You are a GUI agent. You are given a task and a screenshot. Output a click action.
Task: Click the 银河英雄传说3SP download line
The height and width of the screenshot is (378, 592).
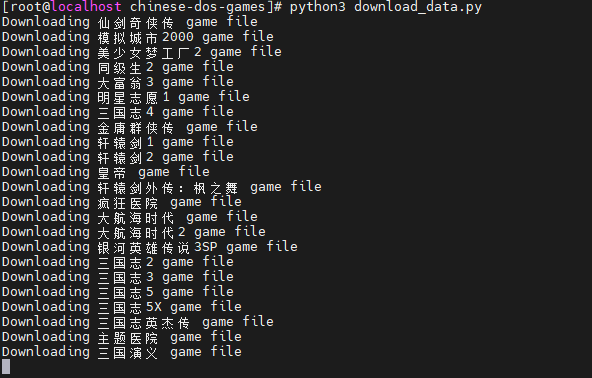[x=150, y=247]
